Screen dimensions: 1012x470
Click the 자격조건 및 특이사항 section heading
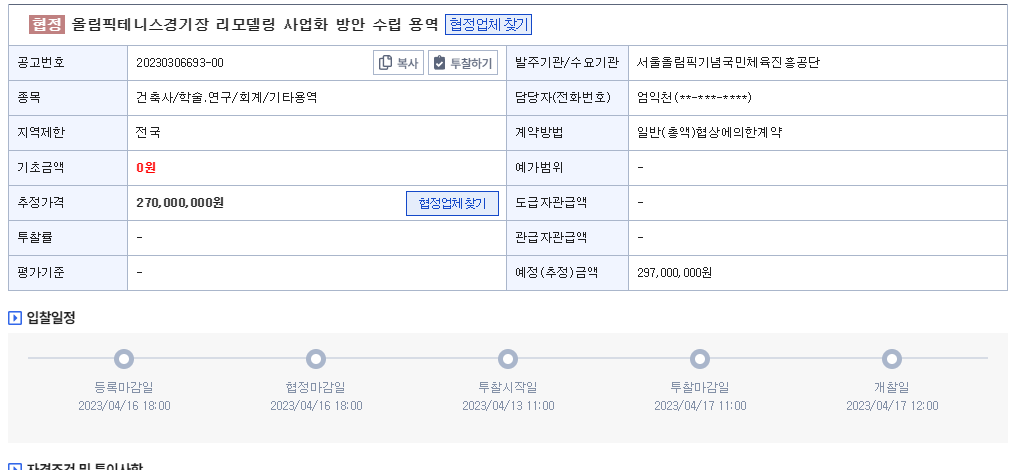[85, 466]
